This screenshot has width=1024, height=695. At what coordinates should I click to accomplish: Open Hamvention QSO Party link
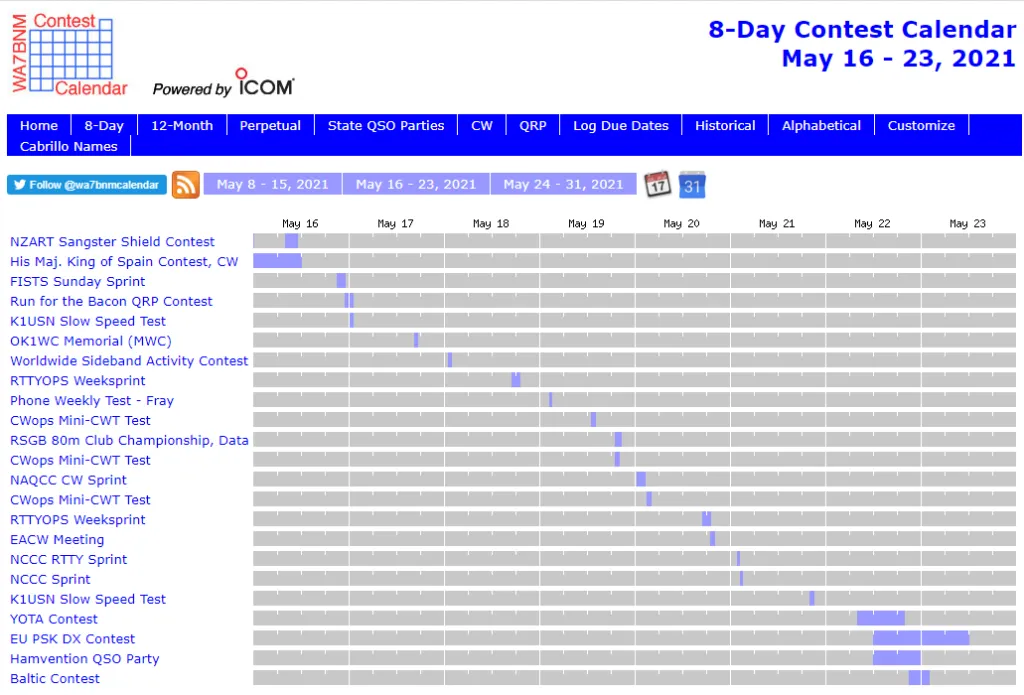[x=85, y=659]
